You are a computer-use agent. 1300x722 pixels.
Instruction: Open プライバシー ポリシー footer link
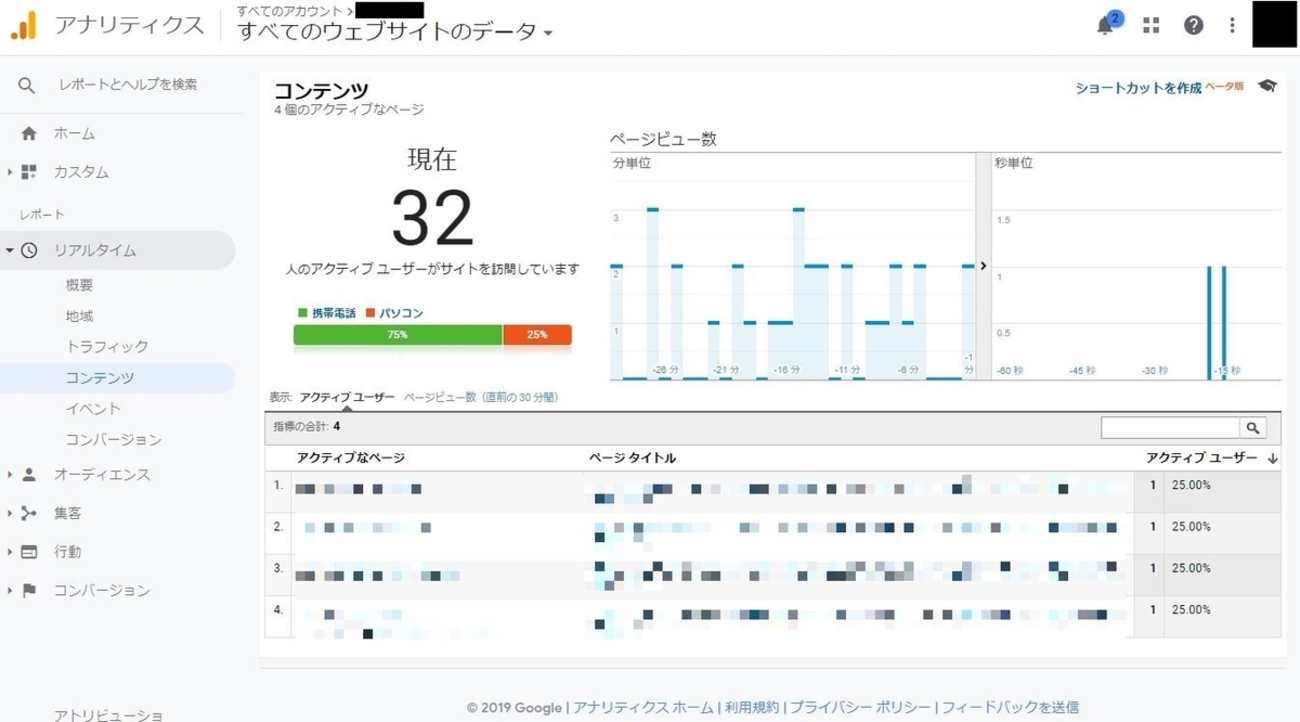(860, 707)
